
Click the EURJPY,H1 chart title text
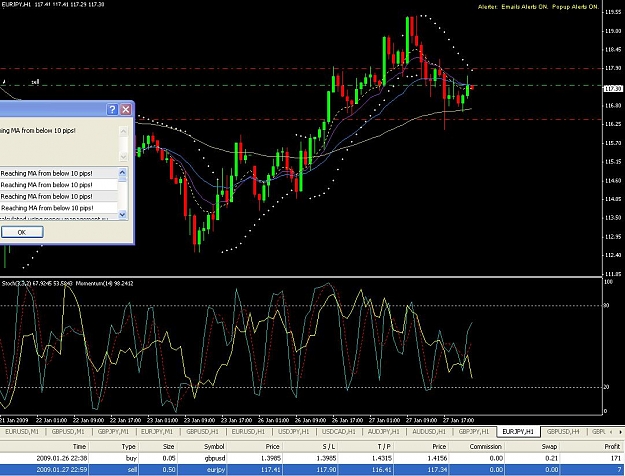(x=53, y=5)
